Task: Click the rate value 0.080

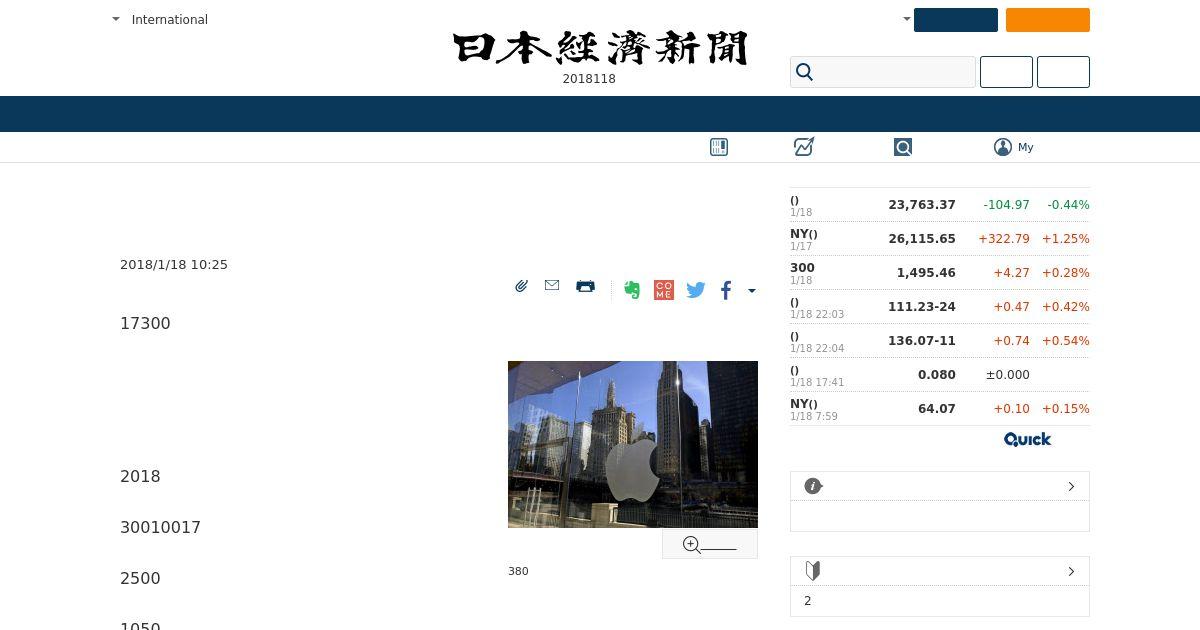Action: 937,375
